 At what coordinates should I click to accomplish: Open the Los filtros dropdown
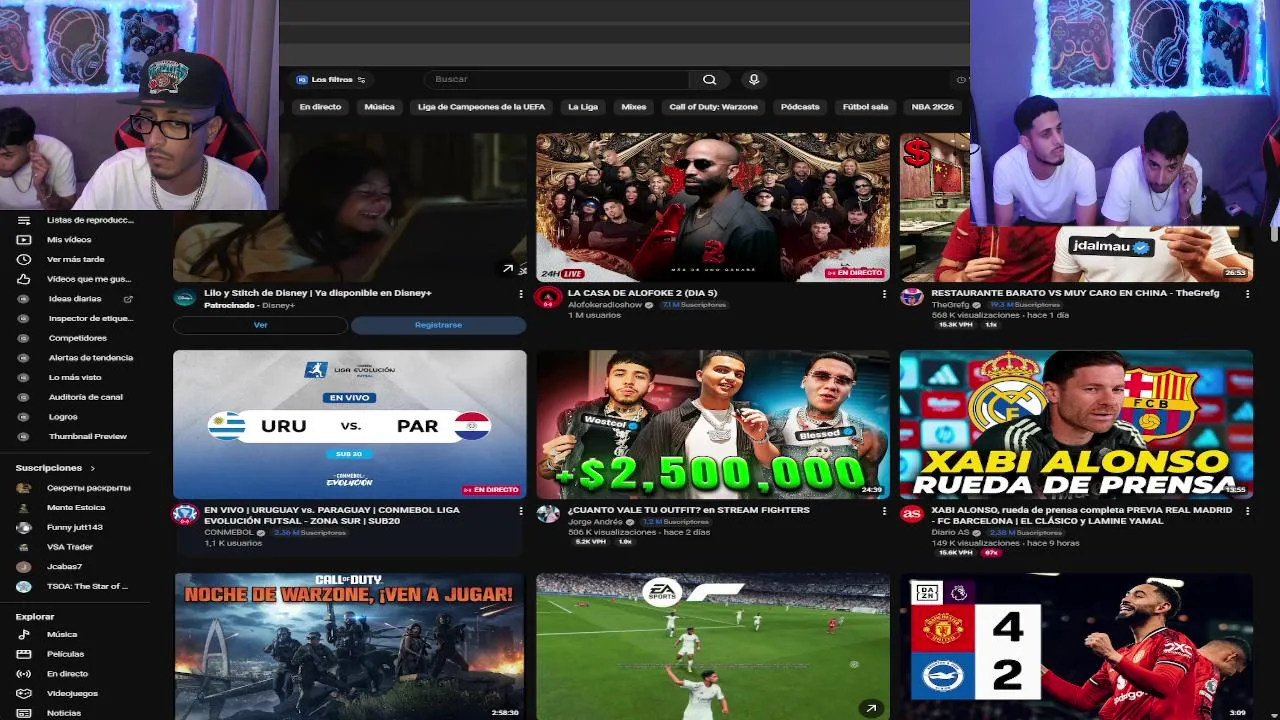coord(331,79)
